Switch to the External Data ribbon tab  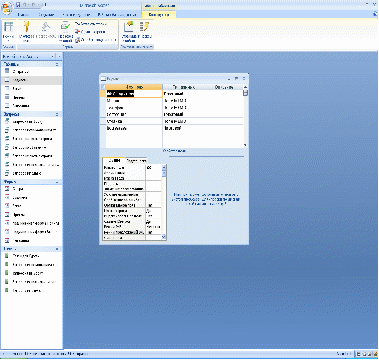(76, 15)
